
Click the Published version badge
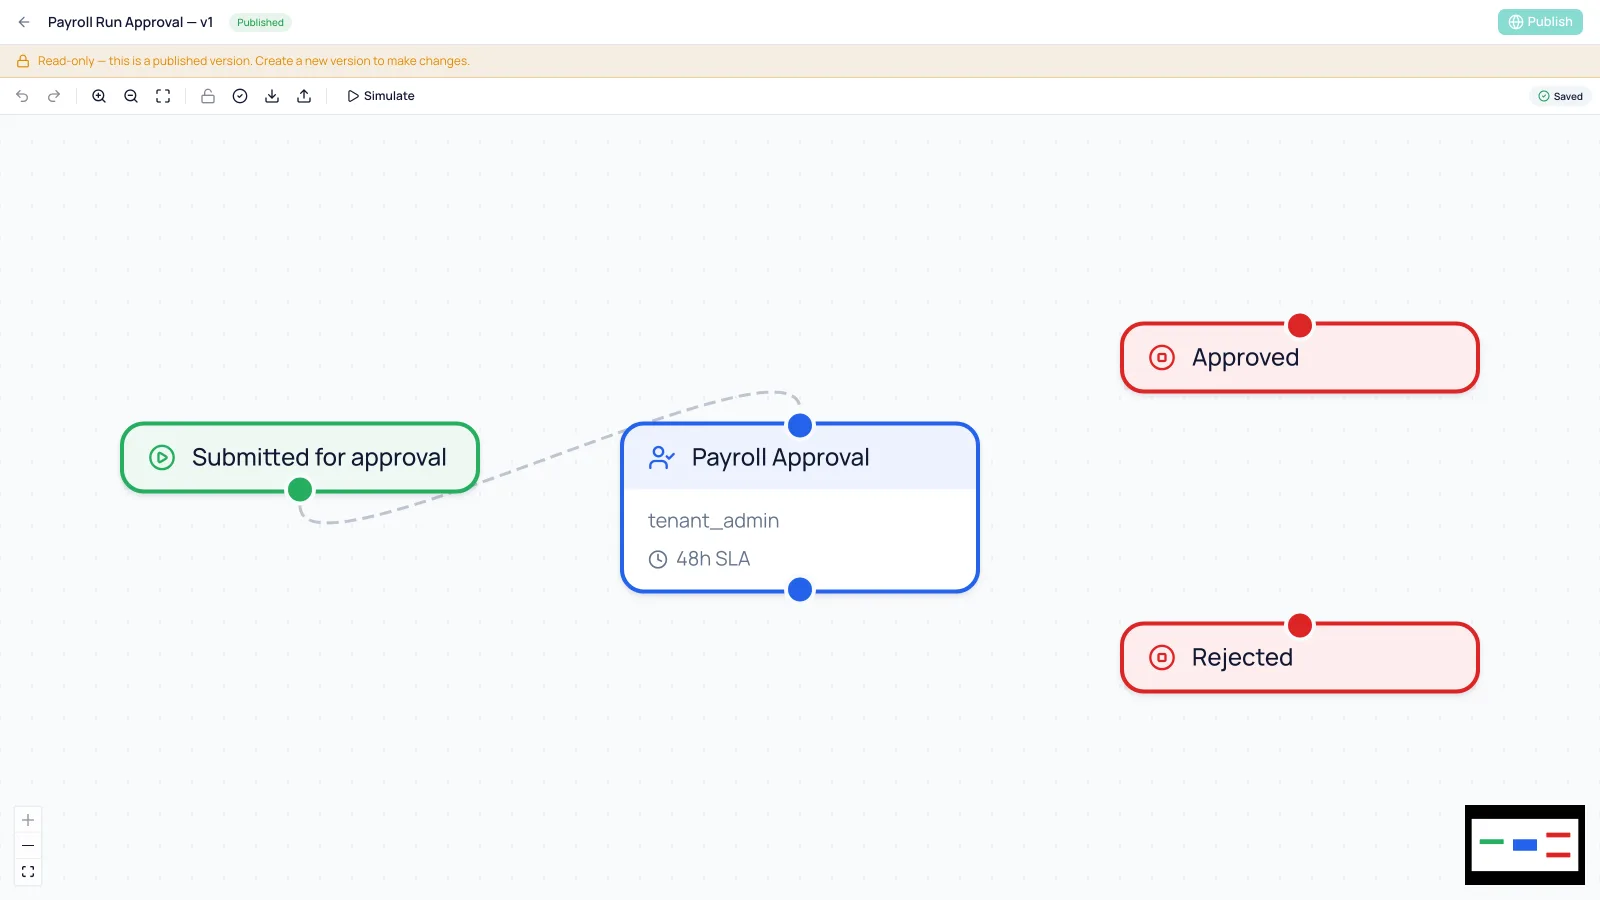(x=260, y=22)
